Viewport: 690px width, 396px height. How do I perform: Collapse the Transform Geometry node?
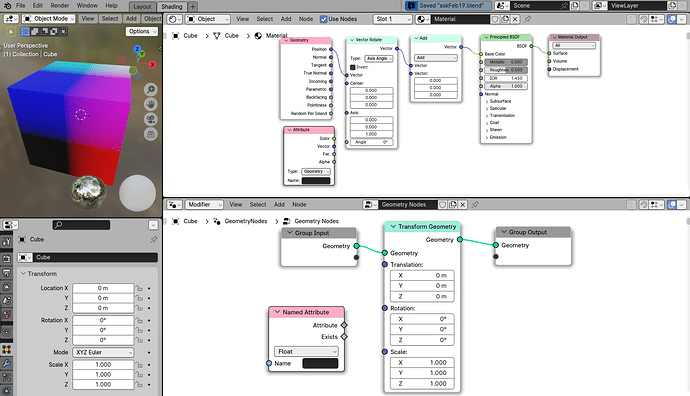click(393, 227)
